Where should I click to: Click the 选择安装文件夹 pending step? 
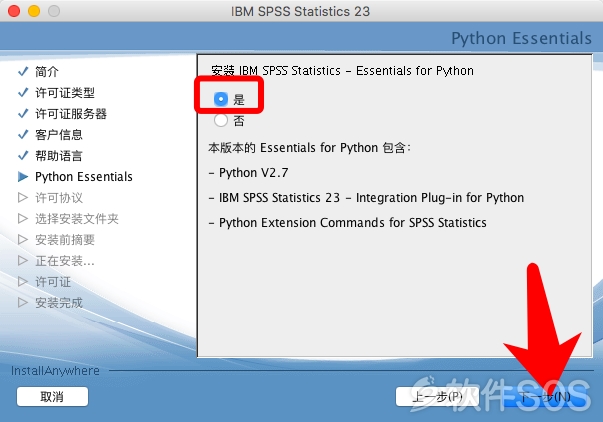pyautogui.click(x=77, y=219)
